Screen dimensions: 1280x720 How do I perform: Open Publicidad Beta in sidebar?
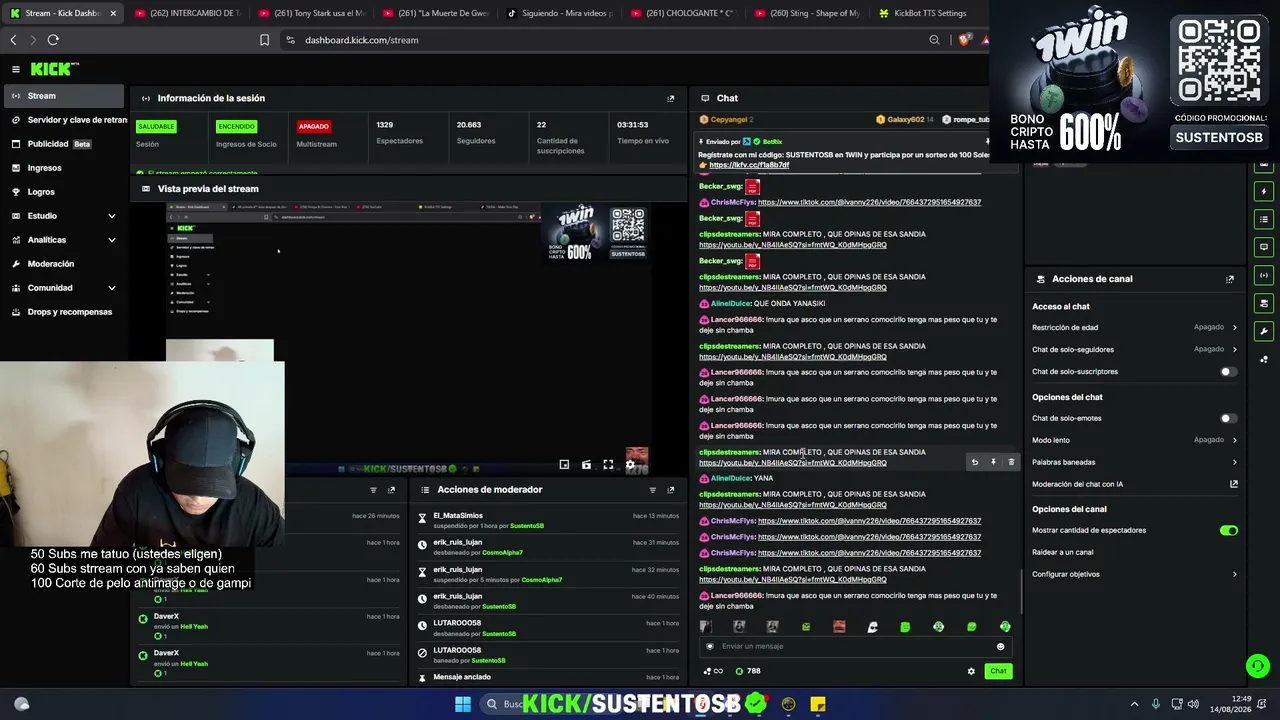(x=65, y=144)
